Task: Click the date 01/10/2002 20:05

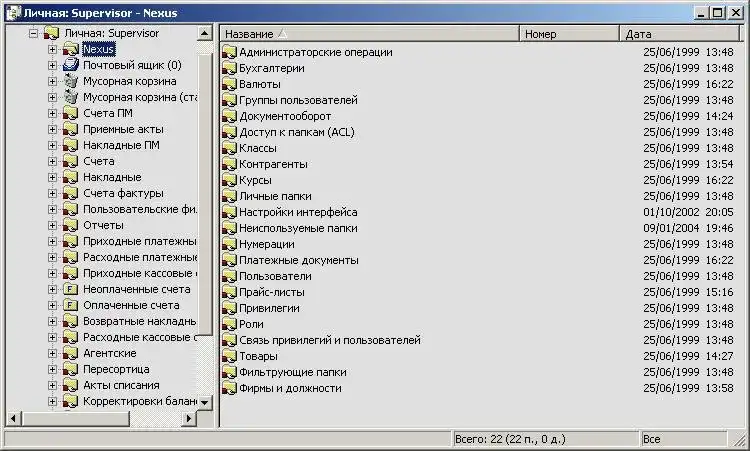Action: click(x=688, y=212)
